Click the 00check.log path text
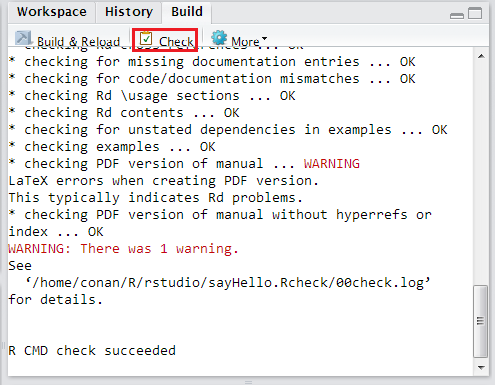The image size is (495, 385). [x=228, y=283]
